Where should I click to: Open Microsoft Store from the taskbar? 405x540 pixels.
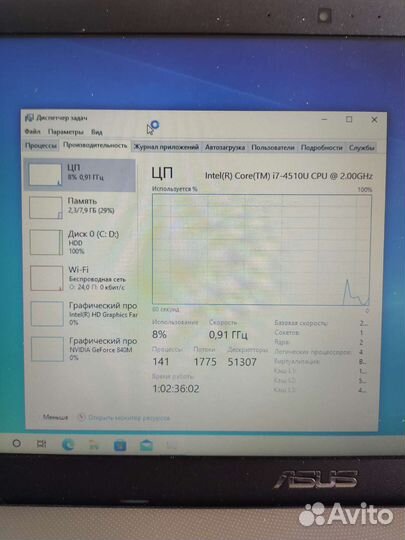120,446
